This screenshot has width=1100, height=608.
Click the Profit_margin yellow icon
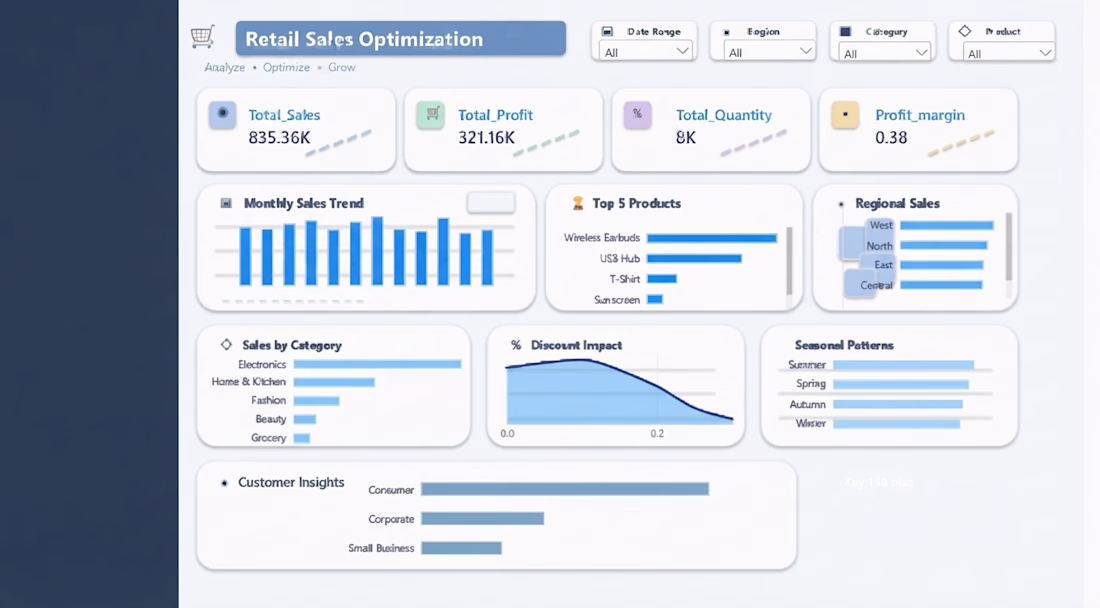point(845,114)
